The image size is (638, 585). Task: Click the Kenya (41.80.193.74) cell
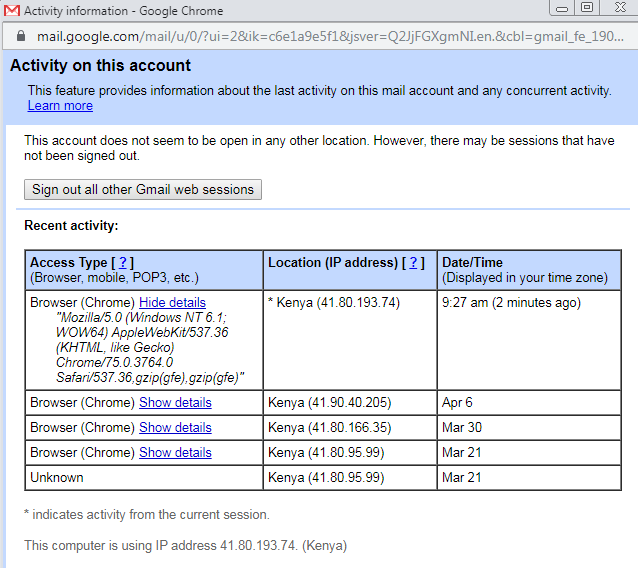tap(350, 340)
